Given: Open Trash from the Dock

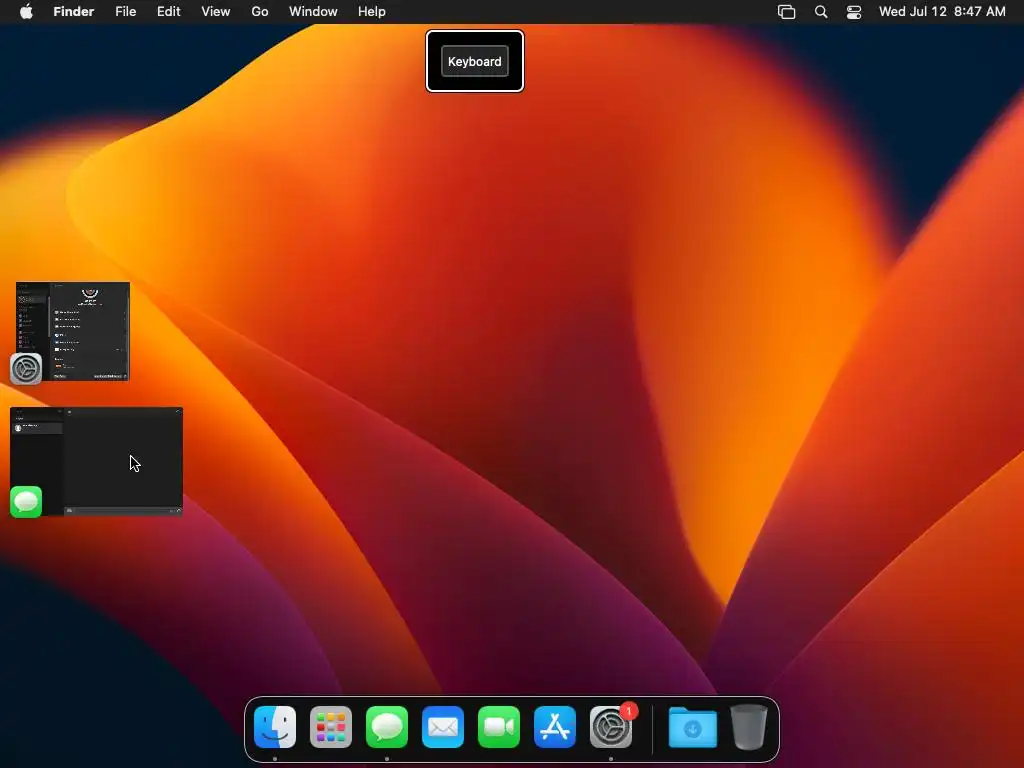Looking at the screenshot, I should [748, 727].
